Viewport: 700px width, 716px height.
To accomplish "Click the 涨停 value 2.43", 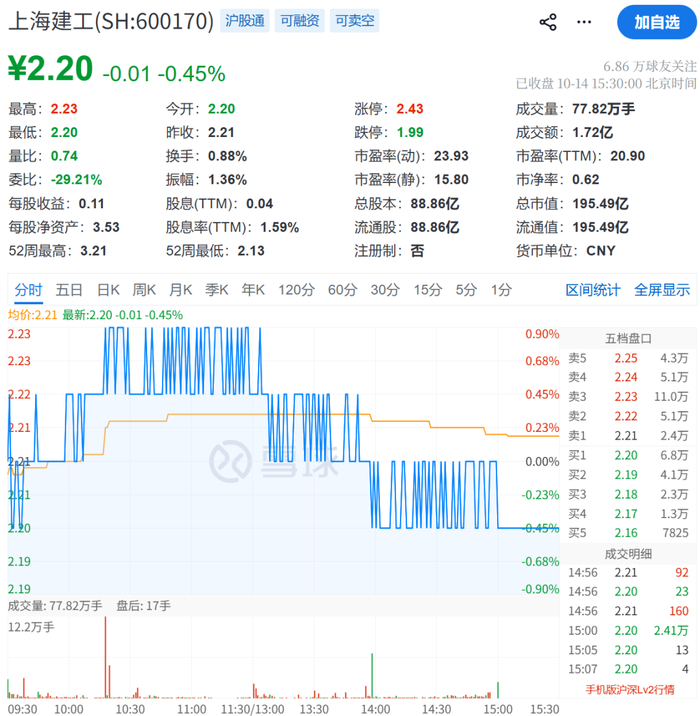I will 410,109.
